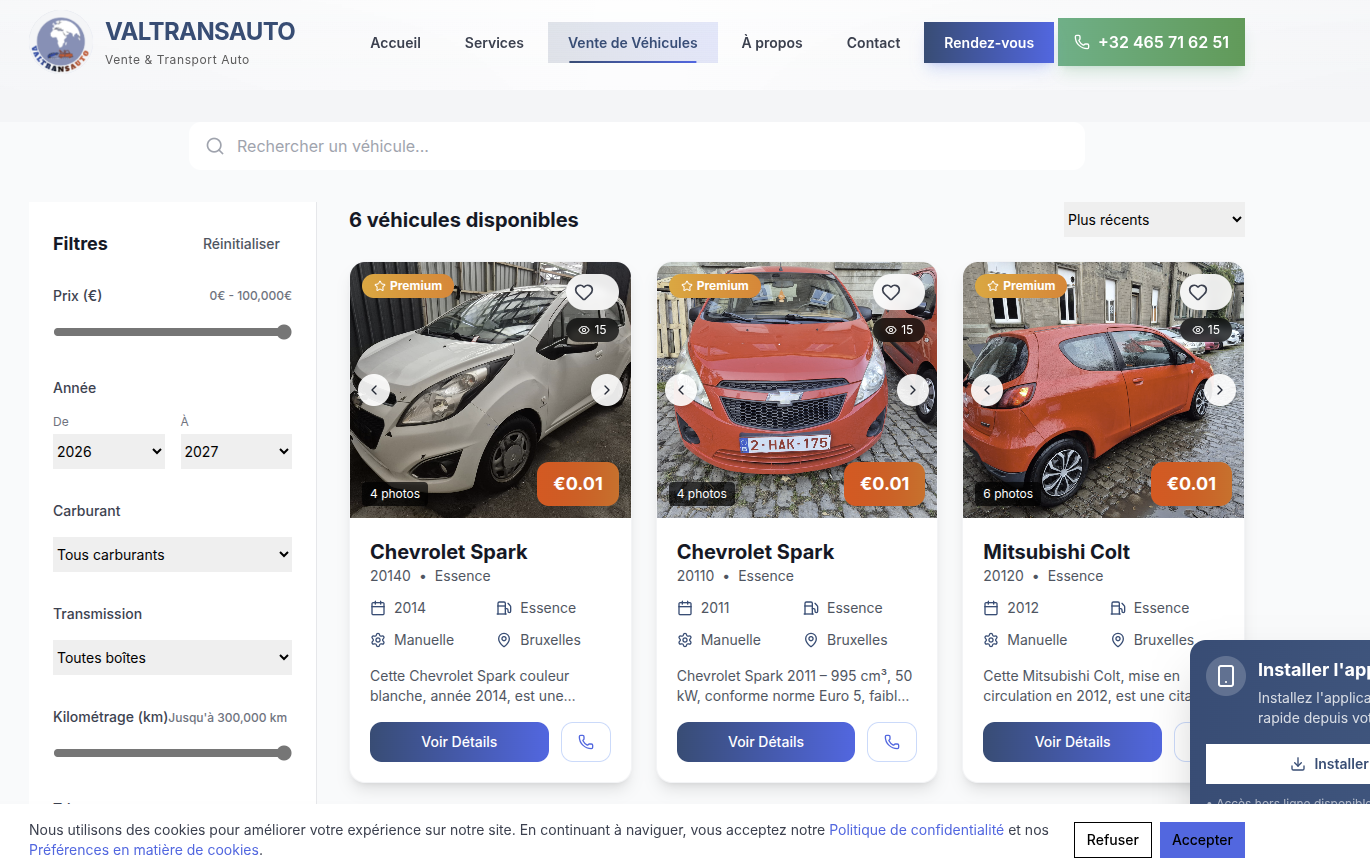Click €0.01 price tag on Mitsubishi Colt
This screenshot has height=864, width=1370.
click(1192, 484)
